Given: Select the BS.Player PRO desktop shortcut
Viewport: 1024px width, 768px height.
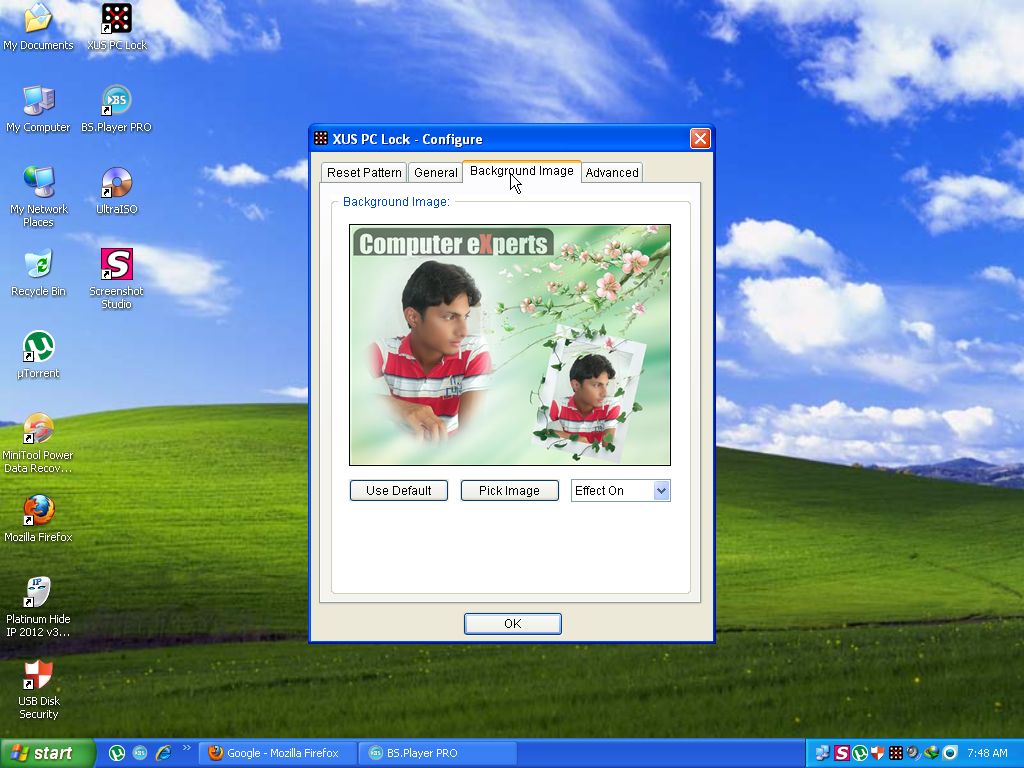Looking at the screenshot, I should pos(116,108).
